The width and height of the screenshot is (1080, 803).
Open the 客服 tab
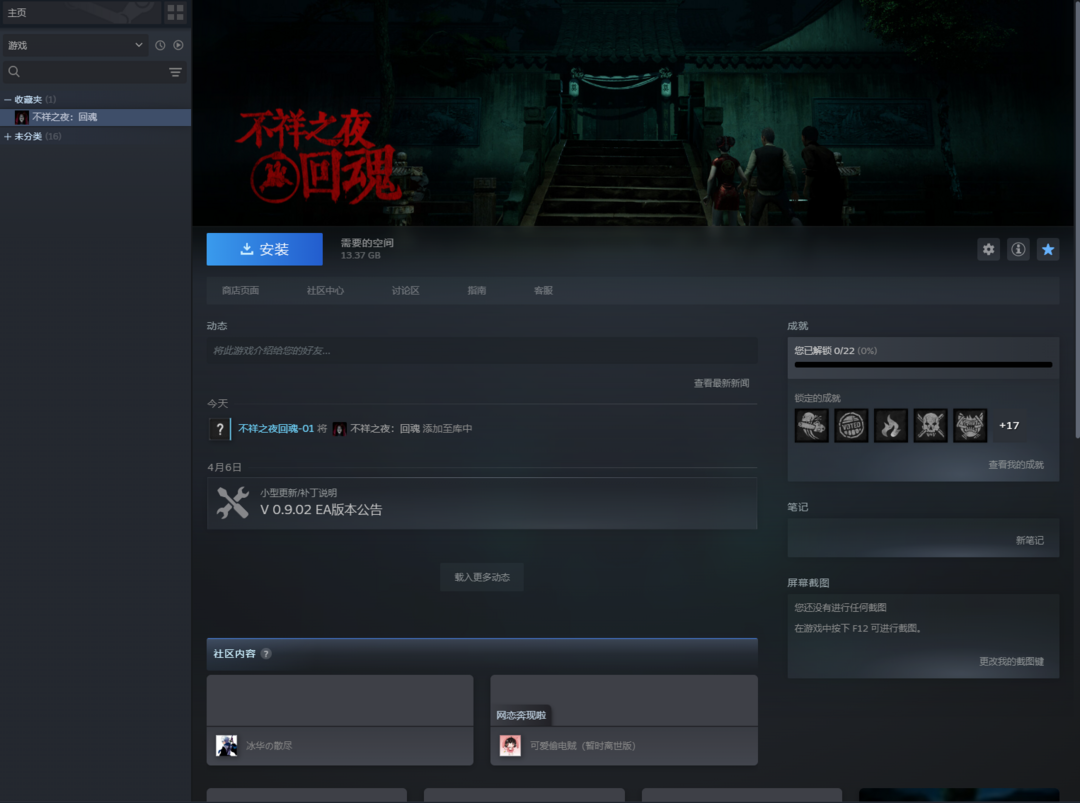click(543, 291)
